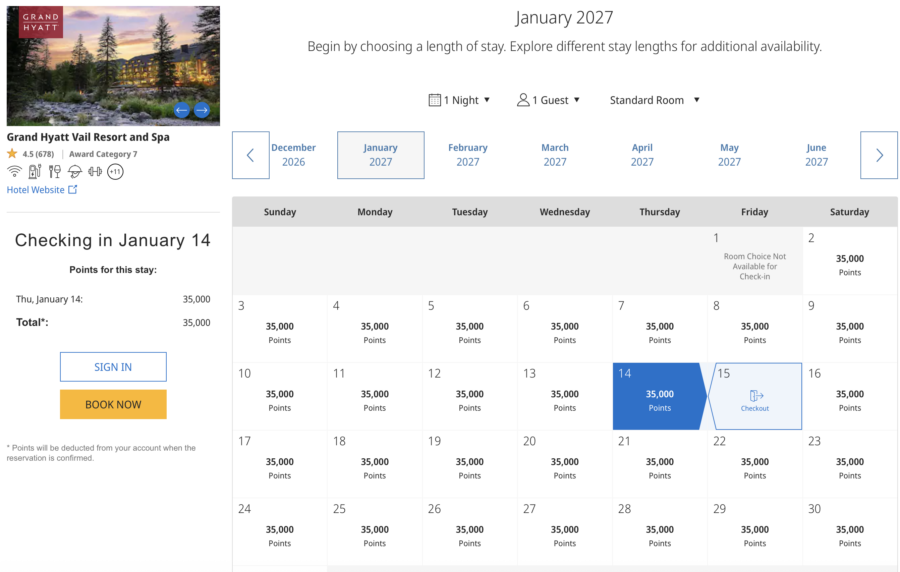Open the Standard Room type dropdown
This screenshot has height=572, width=900.
coord(654,100)
